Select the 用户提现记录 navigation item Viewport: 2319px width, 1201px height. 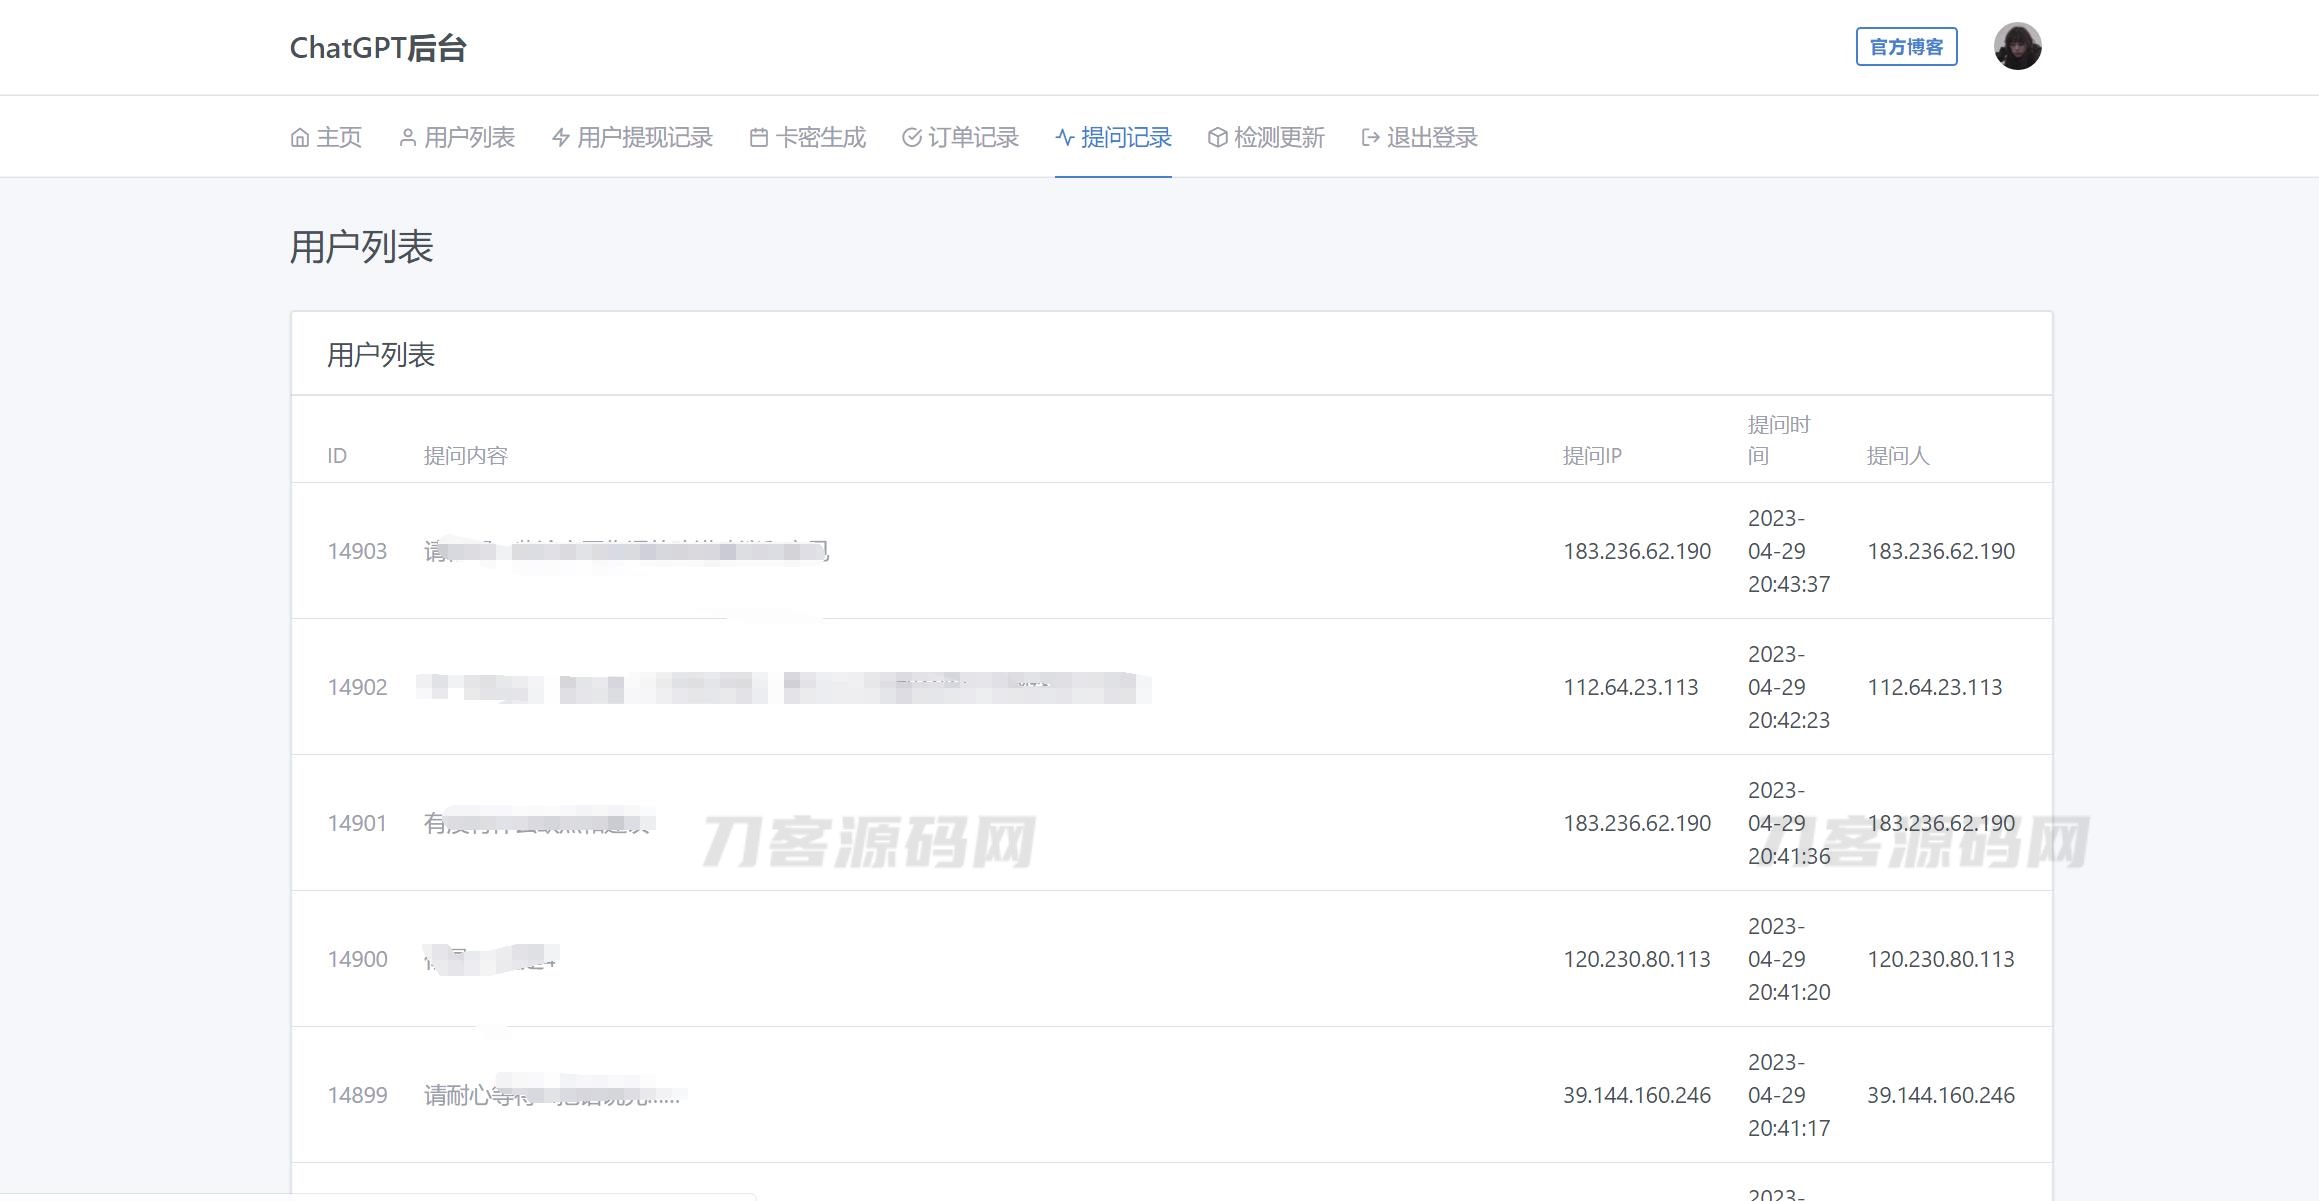[x=645, y=138]
